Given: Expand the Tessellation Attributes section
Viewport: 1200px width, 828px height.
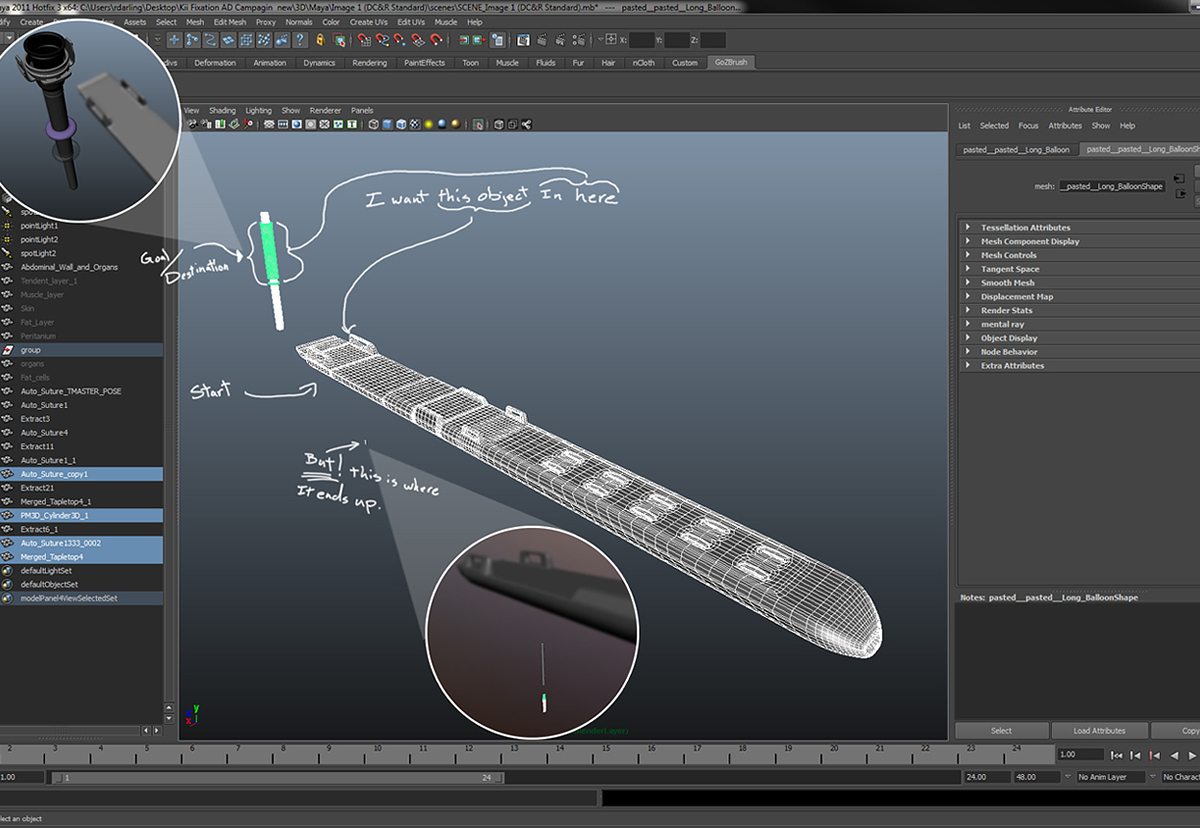Looking at the screenshot, I should (1078, 228).
